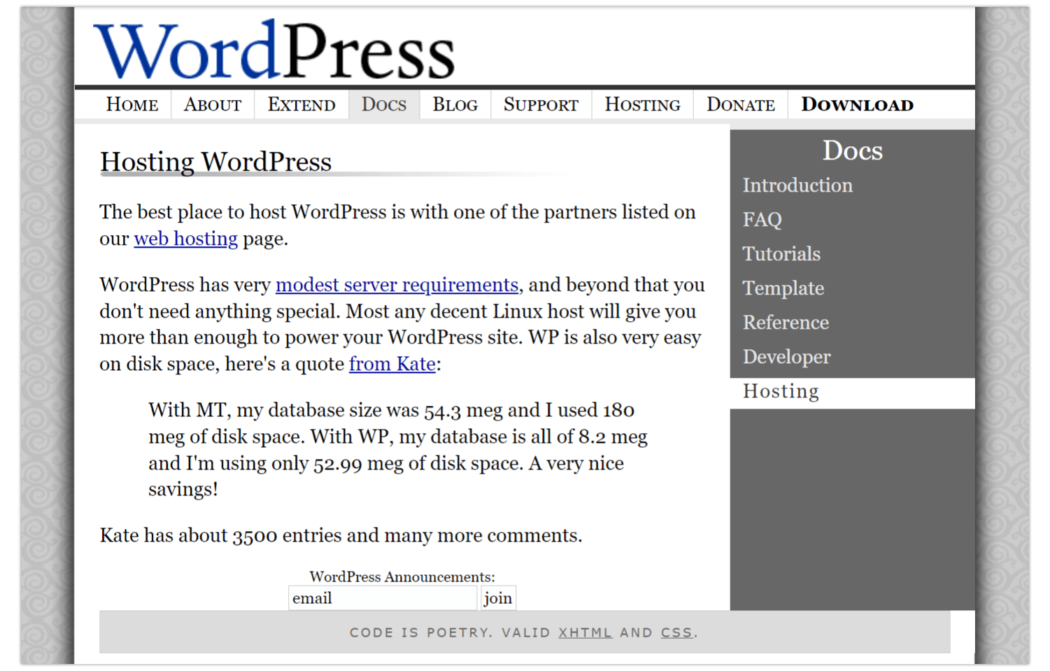Open the Hosting navigation item
Screen dimensions: 1050x671
pos(641,104)
